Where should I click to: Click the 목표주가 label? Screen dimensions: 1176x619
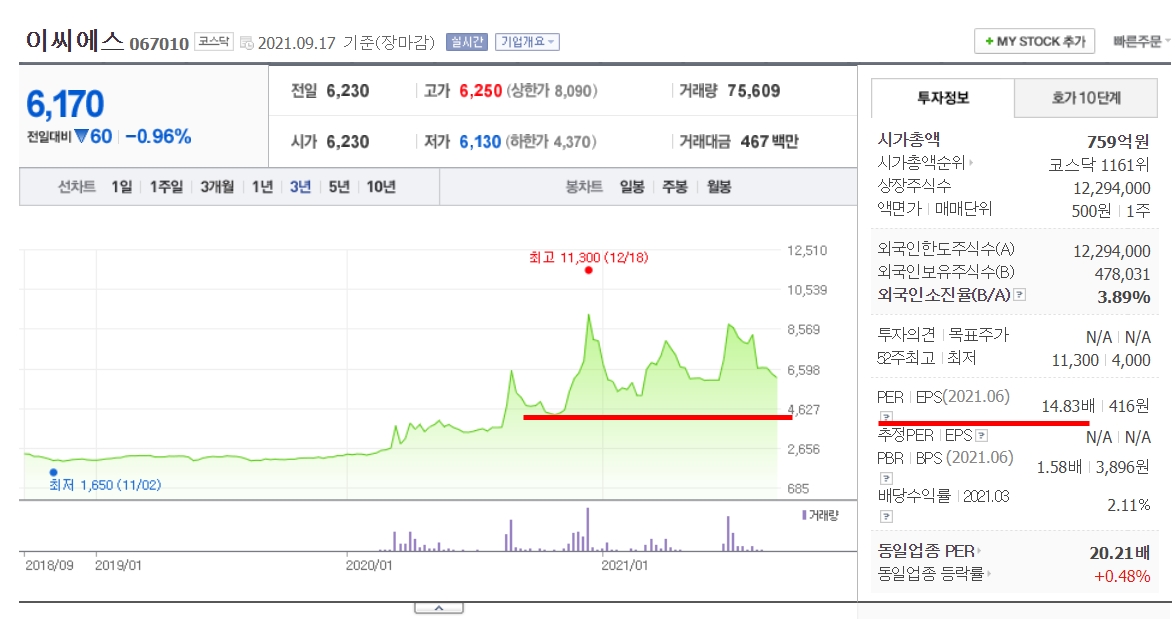click(x=979, y=335)
